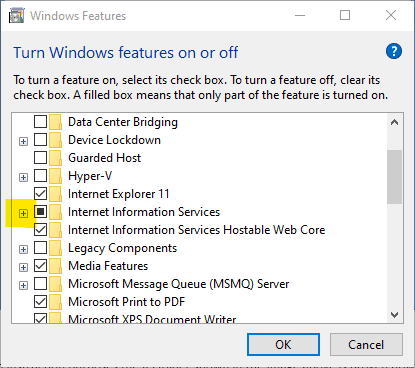
Task: Enable the Data Center Bridging checkbox
Action: point(40,122)
